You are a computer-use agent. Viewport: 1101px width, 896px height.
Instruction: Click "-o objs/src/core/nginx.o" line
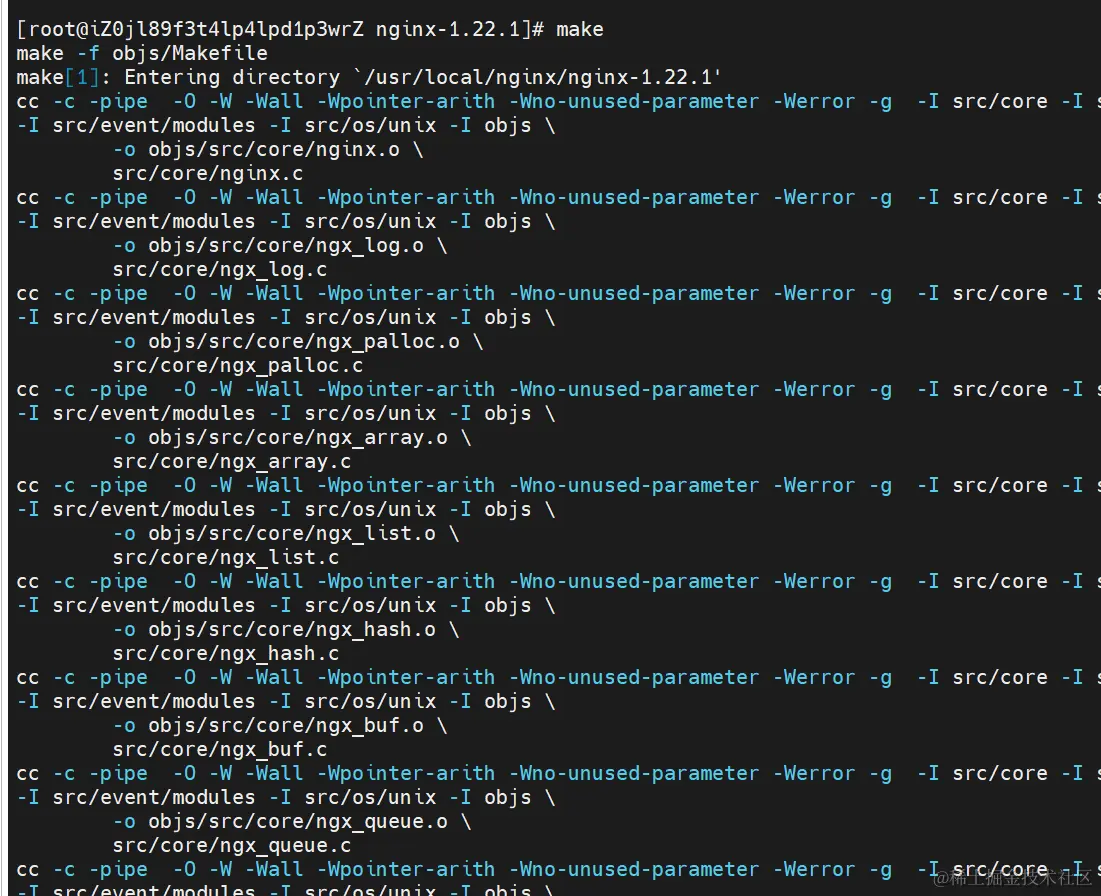(x=268, y=150)
